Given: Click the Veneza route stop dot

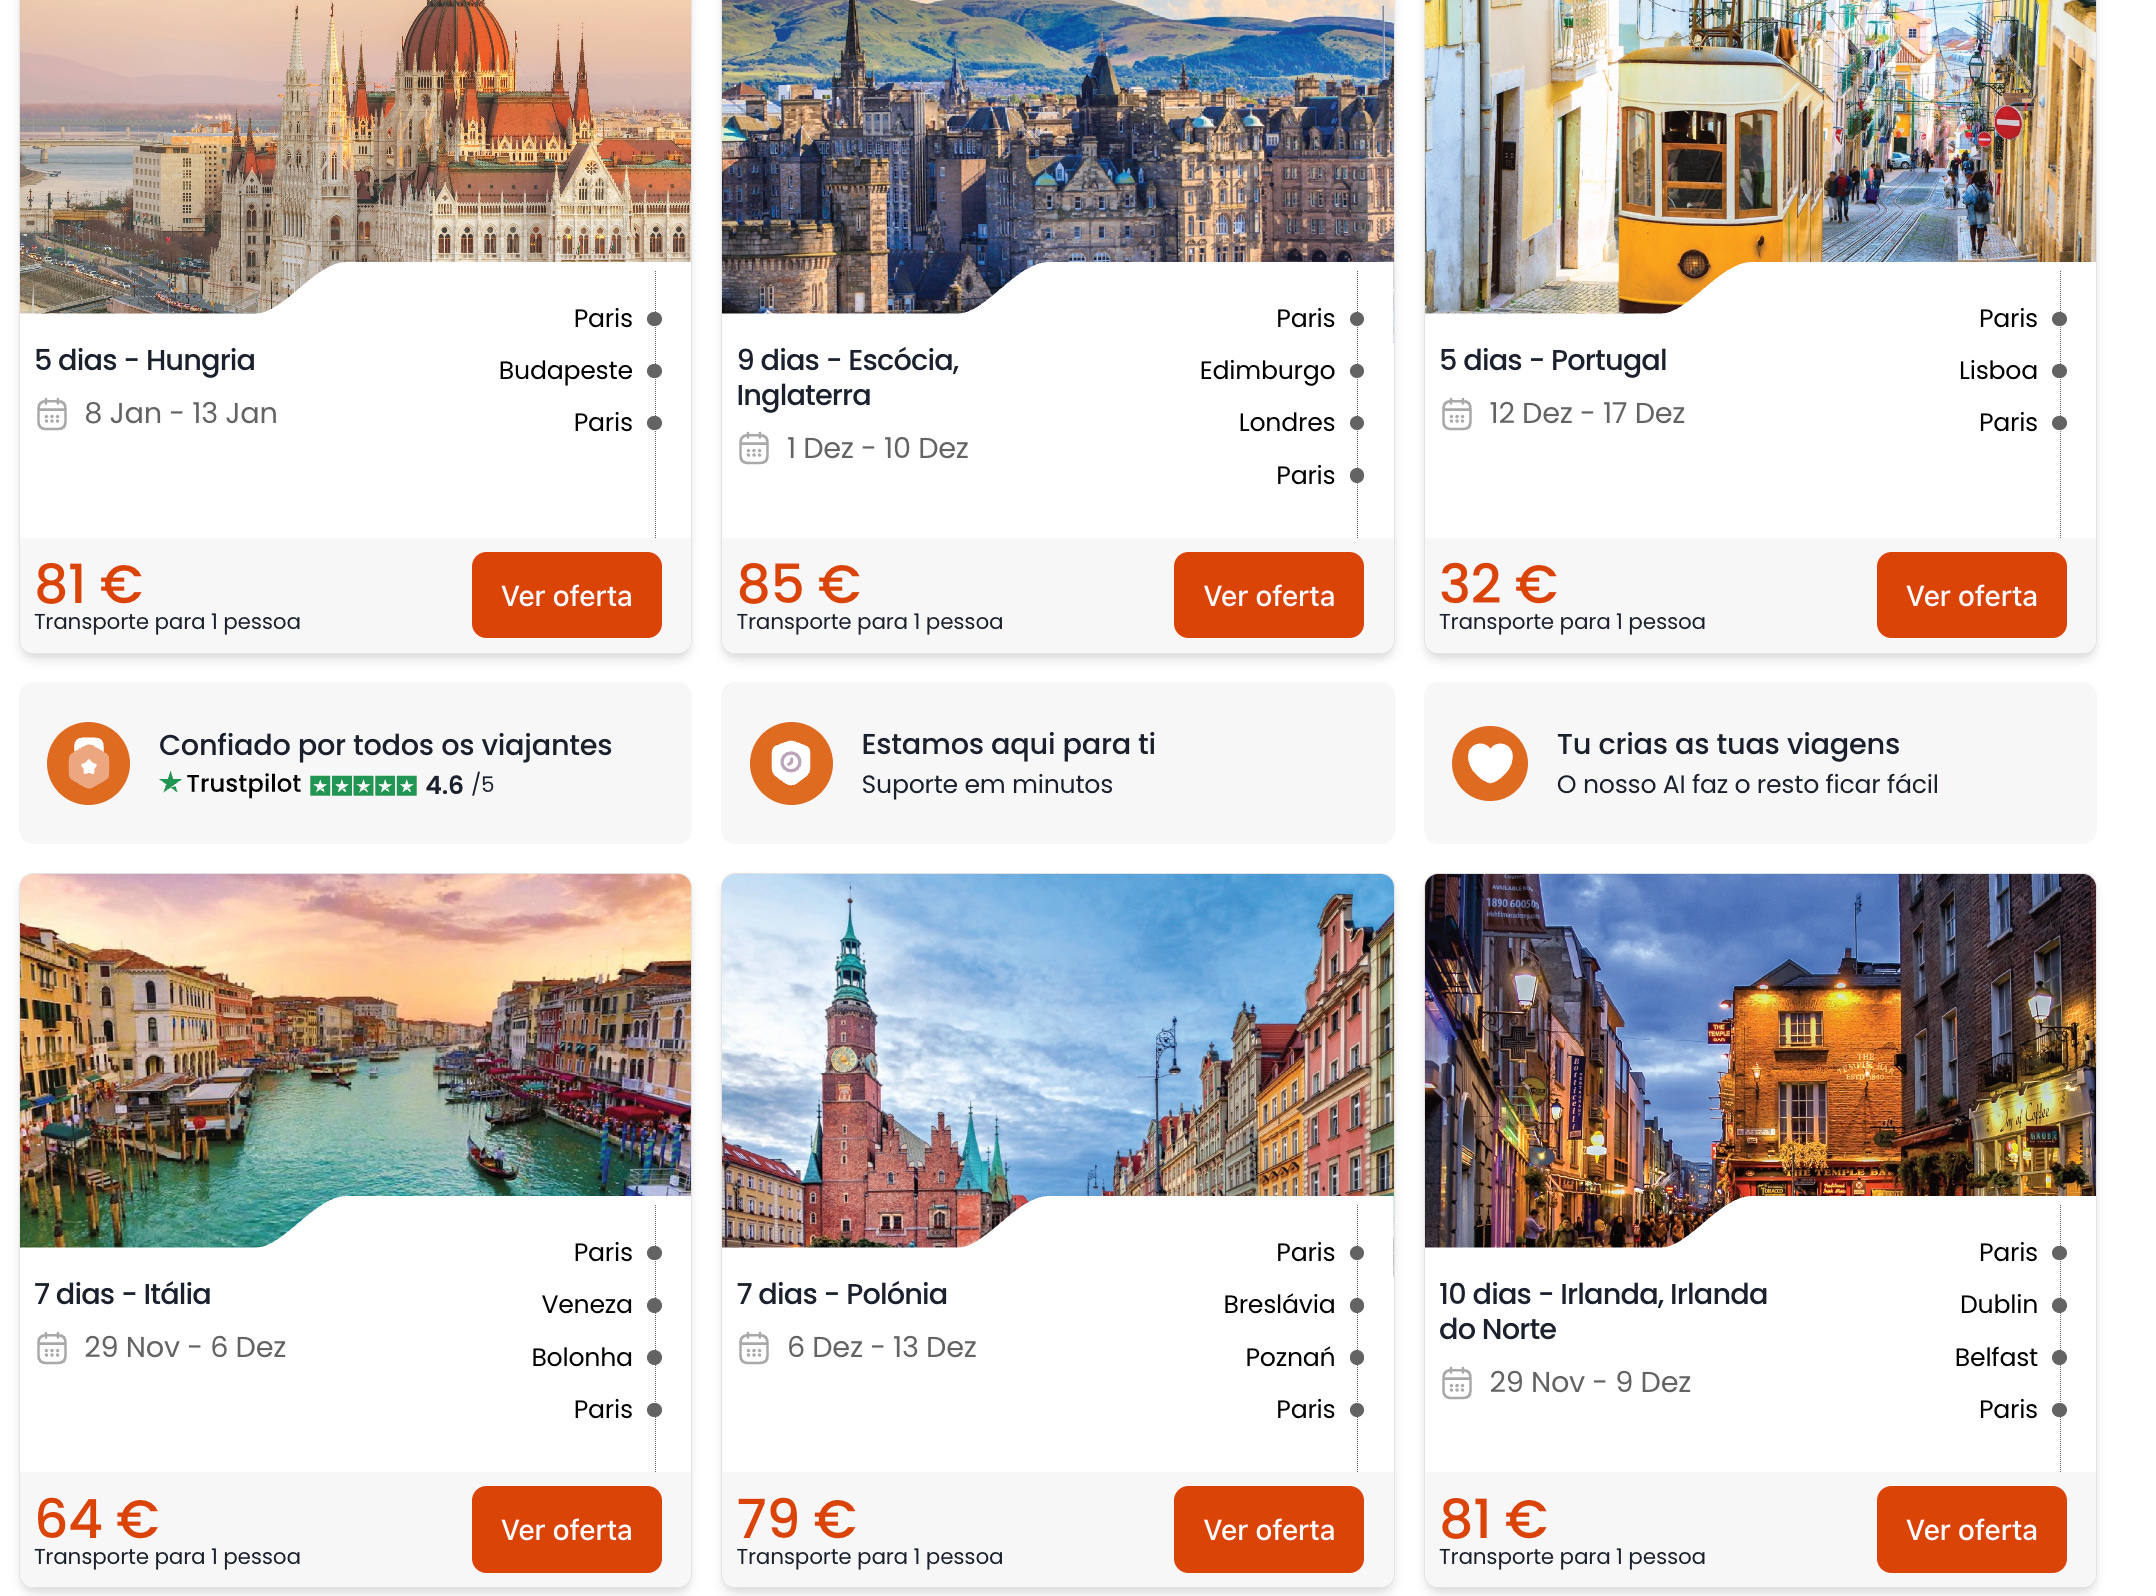Looking at the screenshot, I should (655, 1305).
